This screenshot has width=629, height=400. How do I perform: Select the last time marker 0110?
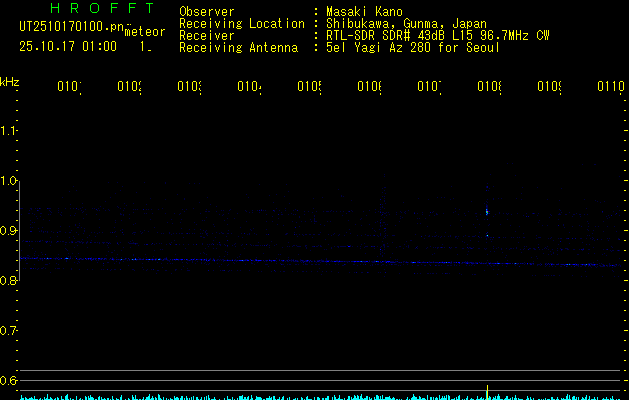click(x=610, y=87)
